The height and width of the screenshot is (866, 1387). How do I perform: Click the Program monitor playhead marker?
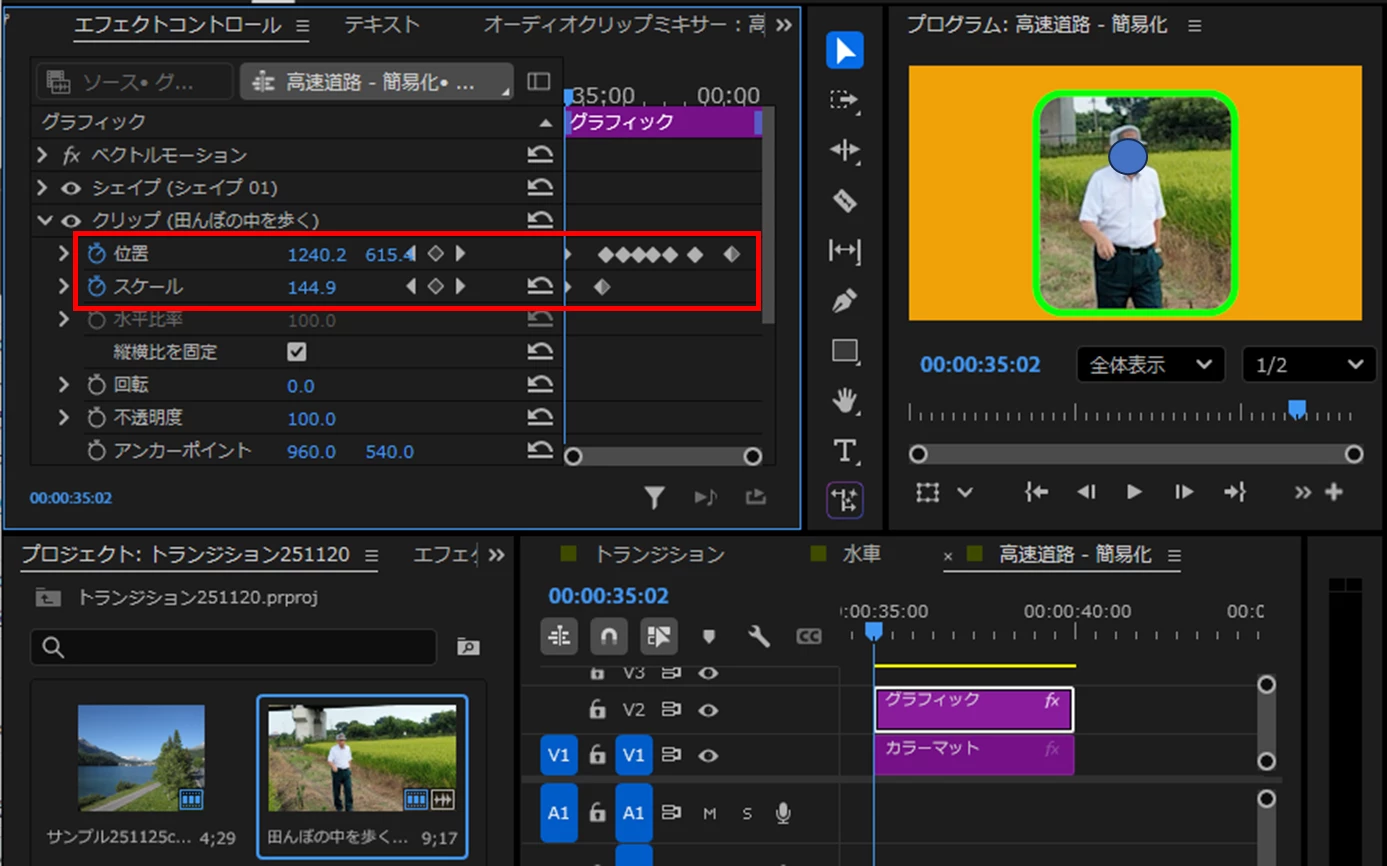tap(1297, 408)
